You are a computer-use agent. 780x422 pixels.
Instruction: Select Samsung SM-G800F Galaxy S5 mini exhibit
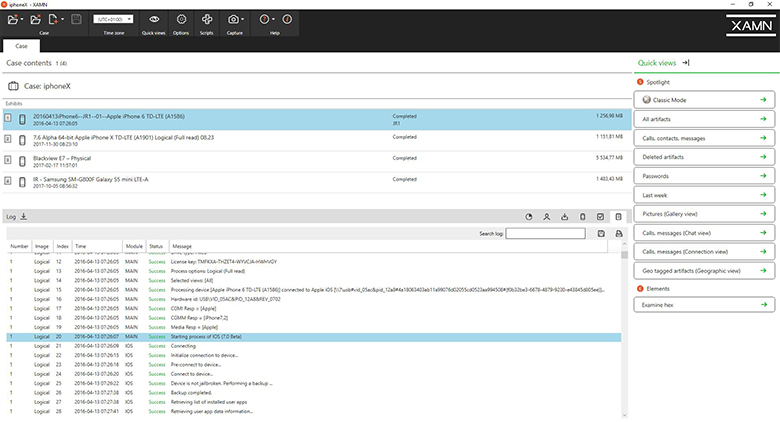pyautogui.click(x=317, y=182)
